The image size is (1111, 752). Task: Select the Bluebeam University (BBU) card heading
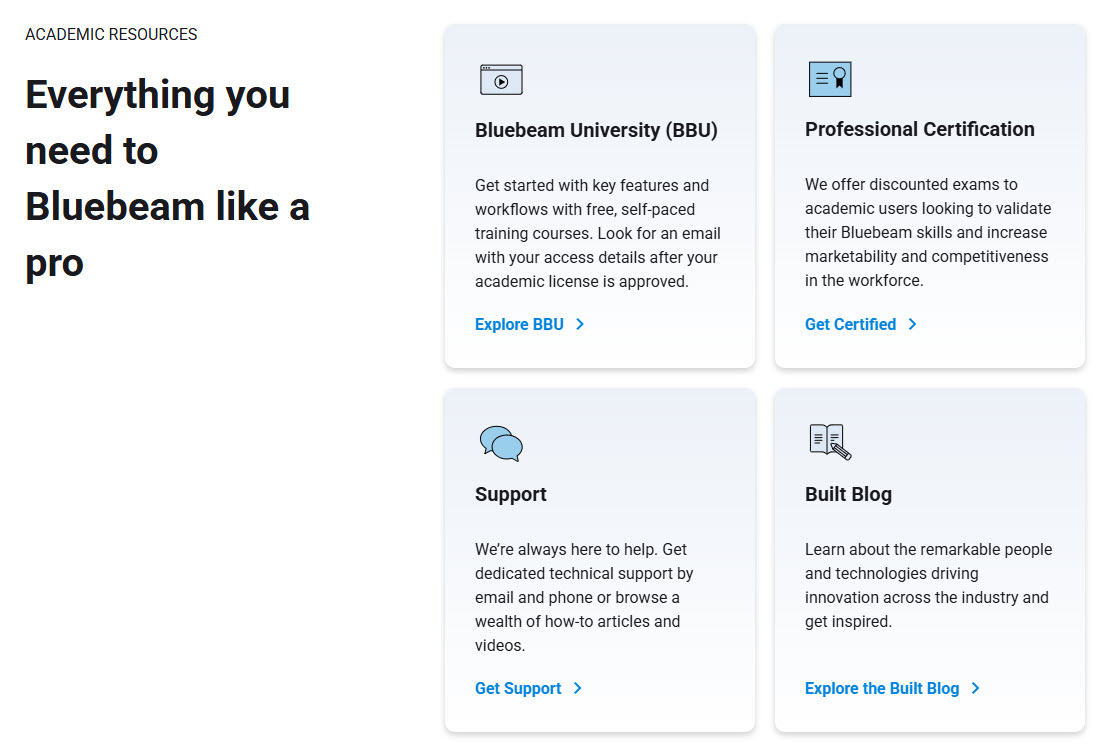pos(596,130)
